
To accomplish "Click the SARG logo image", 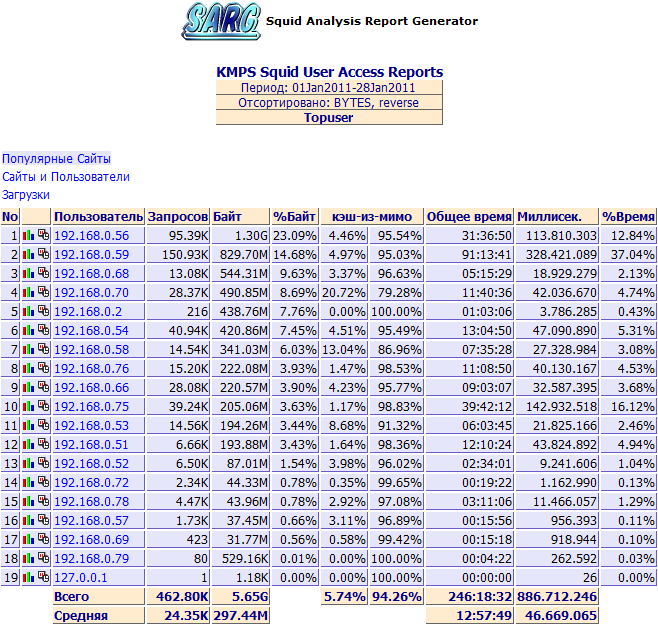I will pos(221,21).
